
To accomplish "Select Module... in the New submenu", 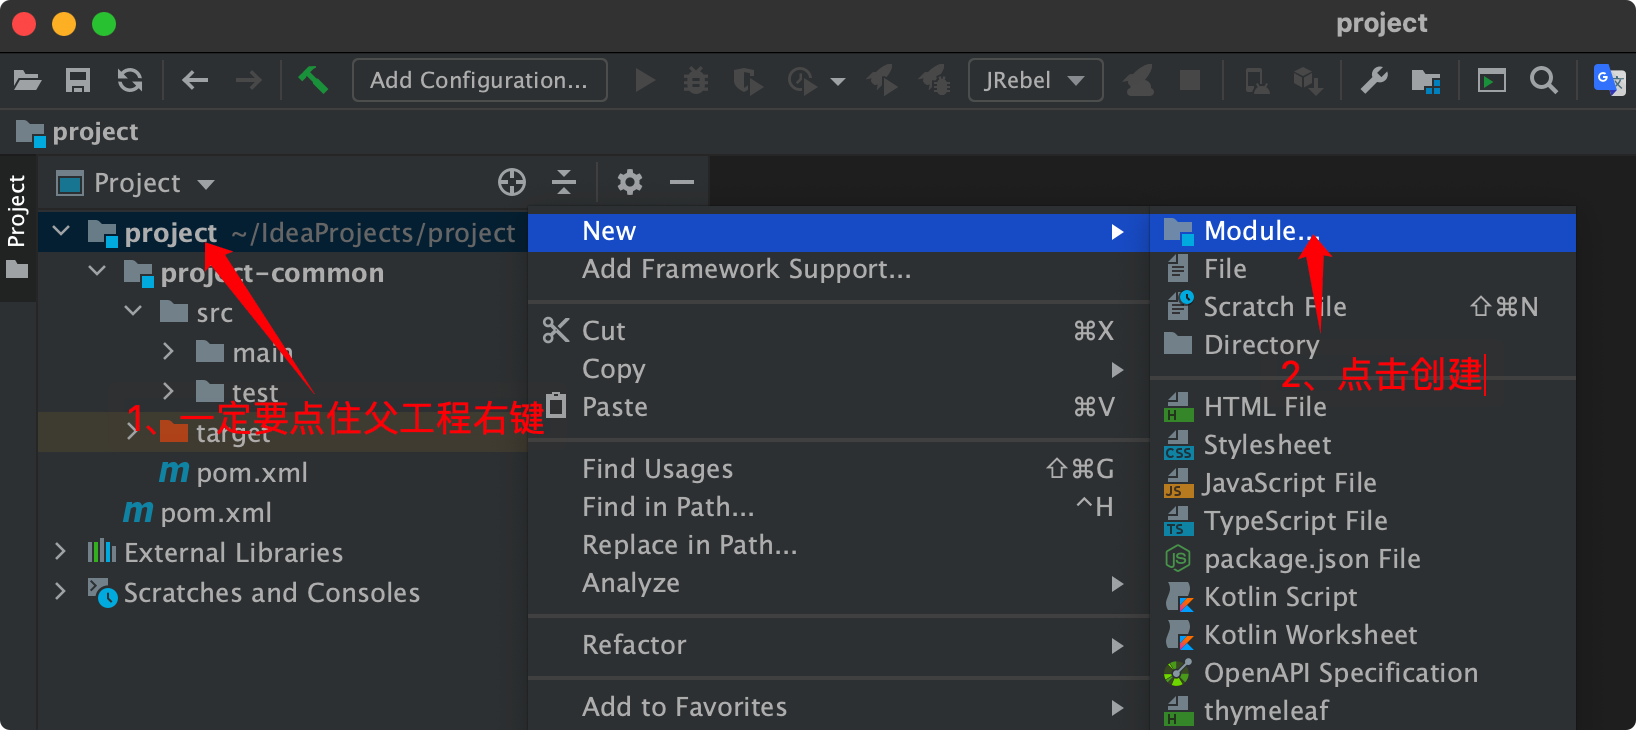I will 1260,231.
